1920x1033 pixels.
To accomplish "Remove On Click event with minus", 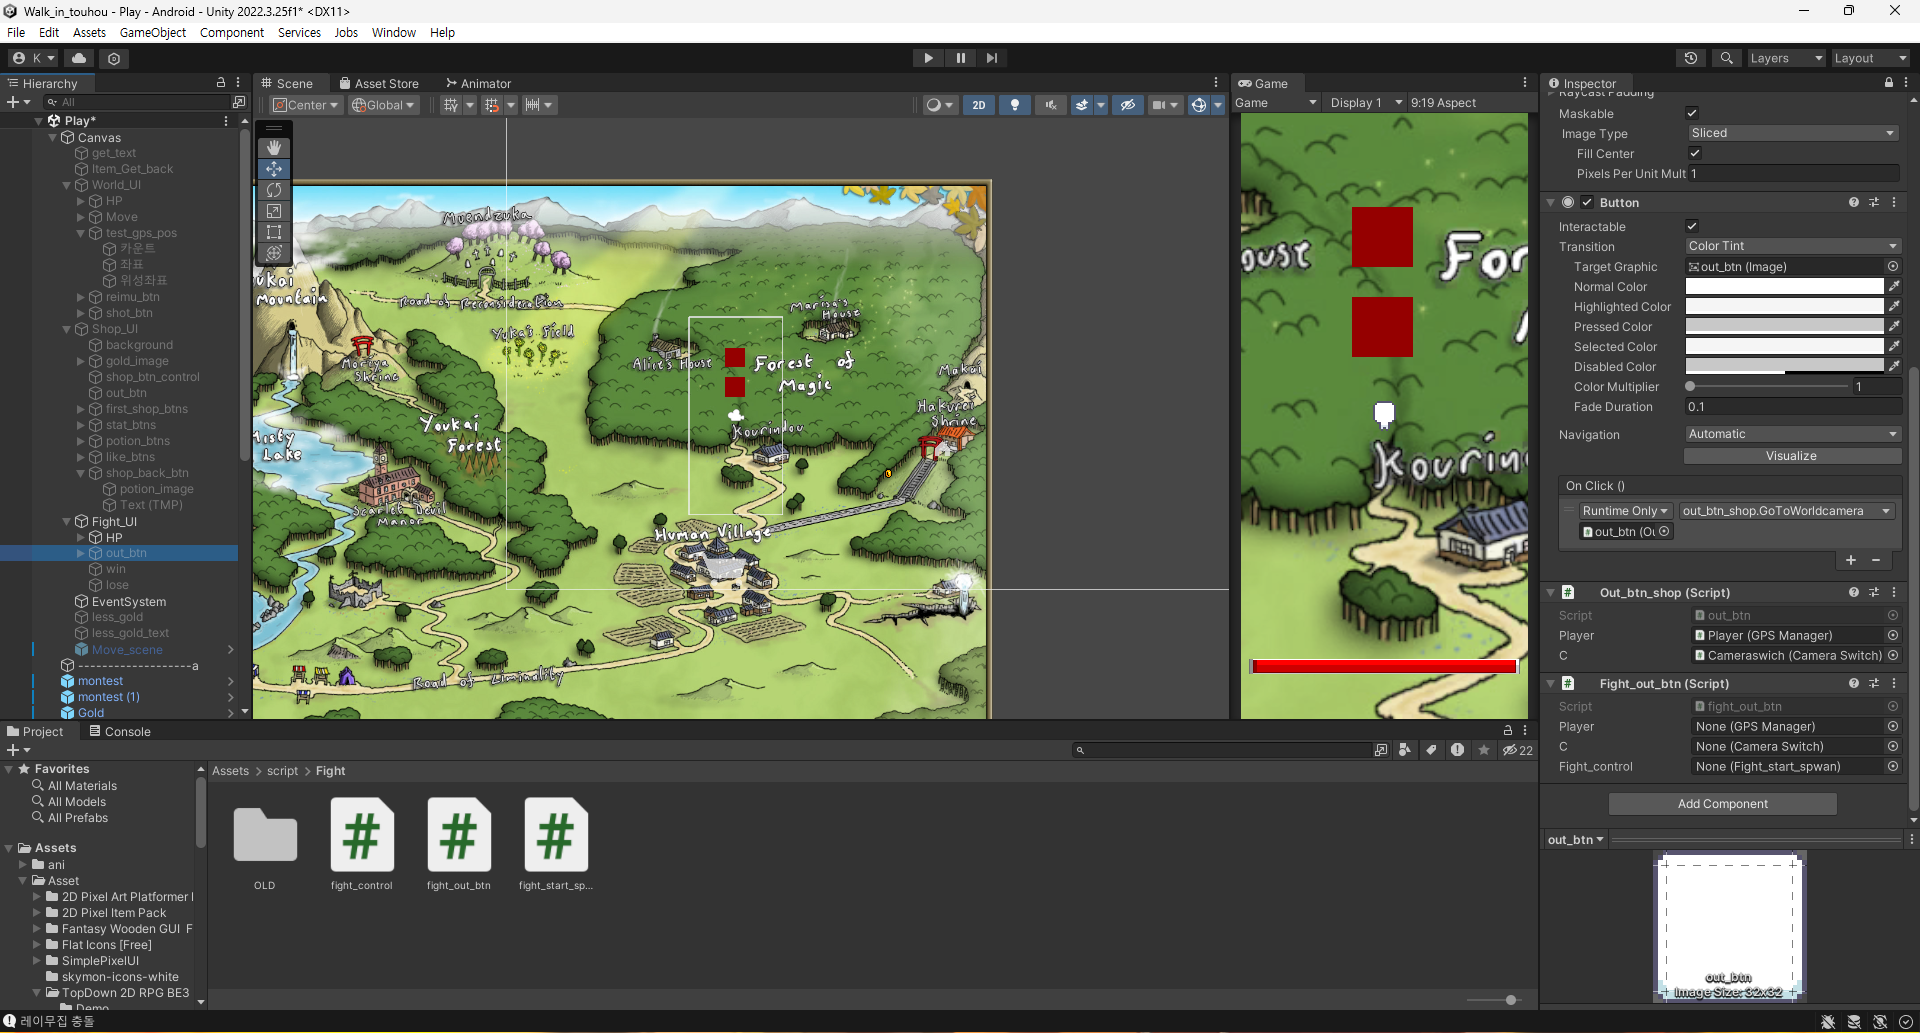I will point(1876,560).
